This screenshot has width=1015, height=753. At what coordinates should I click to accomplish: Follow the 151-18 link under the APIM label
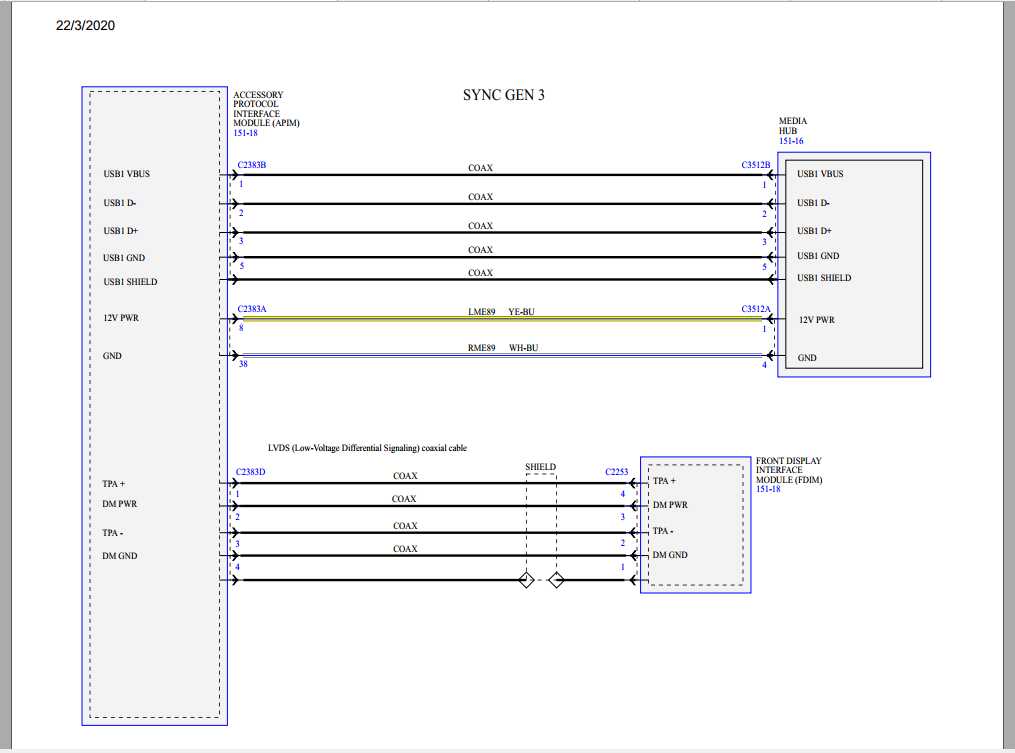point(246,133)
